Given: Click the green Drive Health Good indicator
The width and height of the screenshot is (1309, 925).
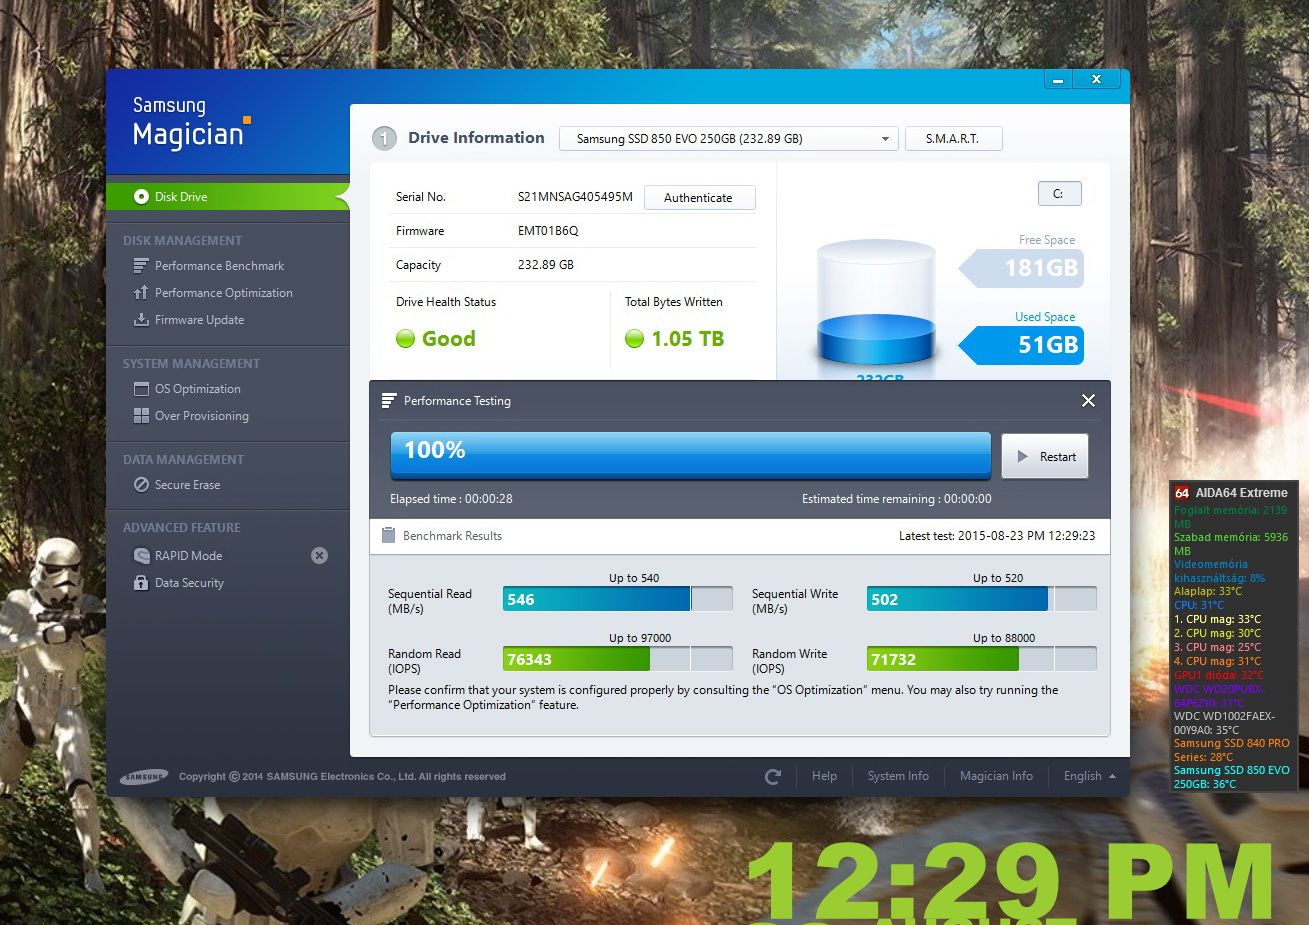Looking at the screenshot, I should point(405,339).
